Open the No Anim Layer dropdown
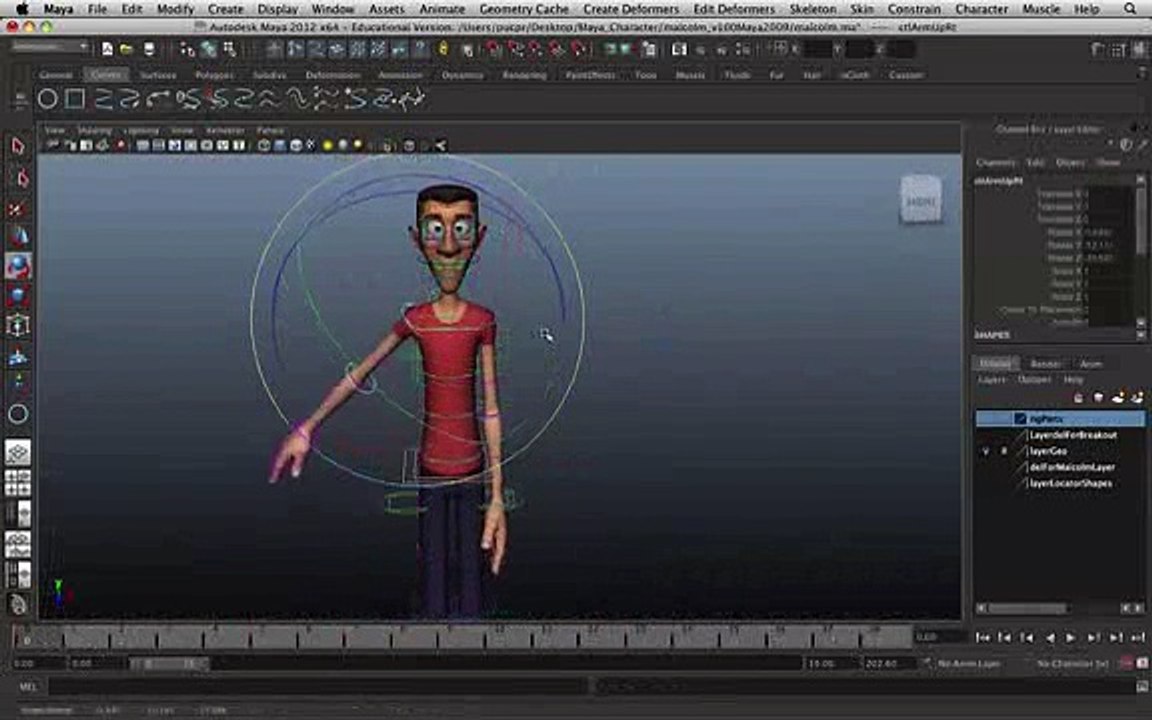Screen dimensions: 1152x720 pyautogui.click(x=968, y=663)
